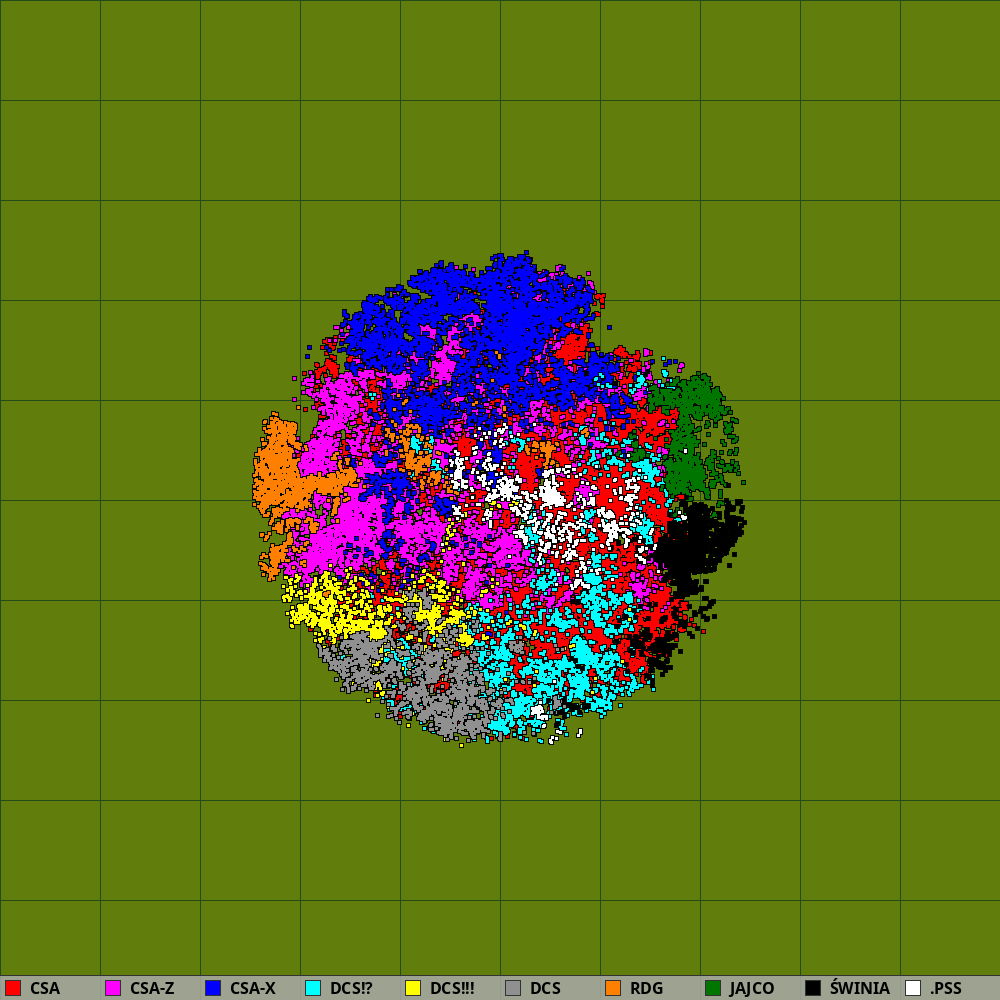Click the blue CSA-X legend swatch

(213, 988)
